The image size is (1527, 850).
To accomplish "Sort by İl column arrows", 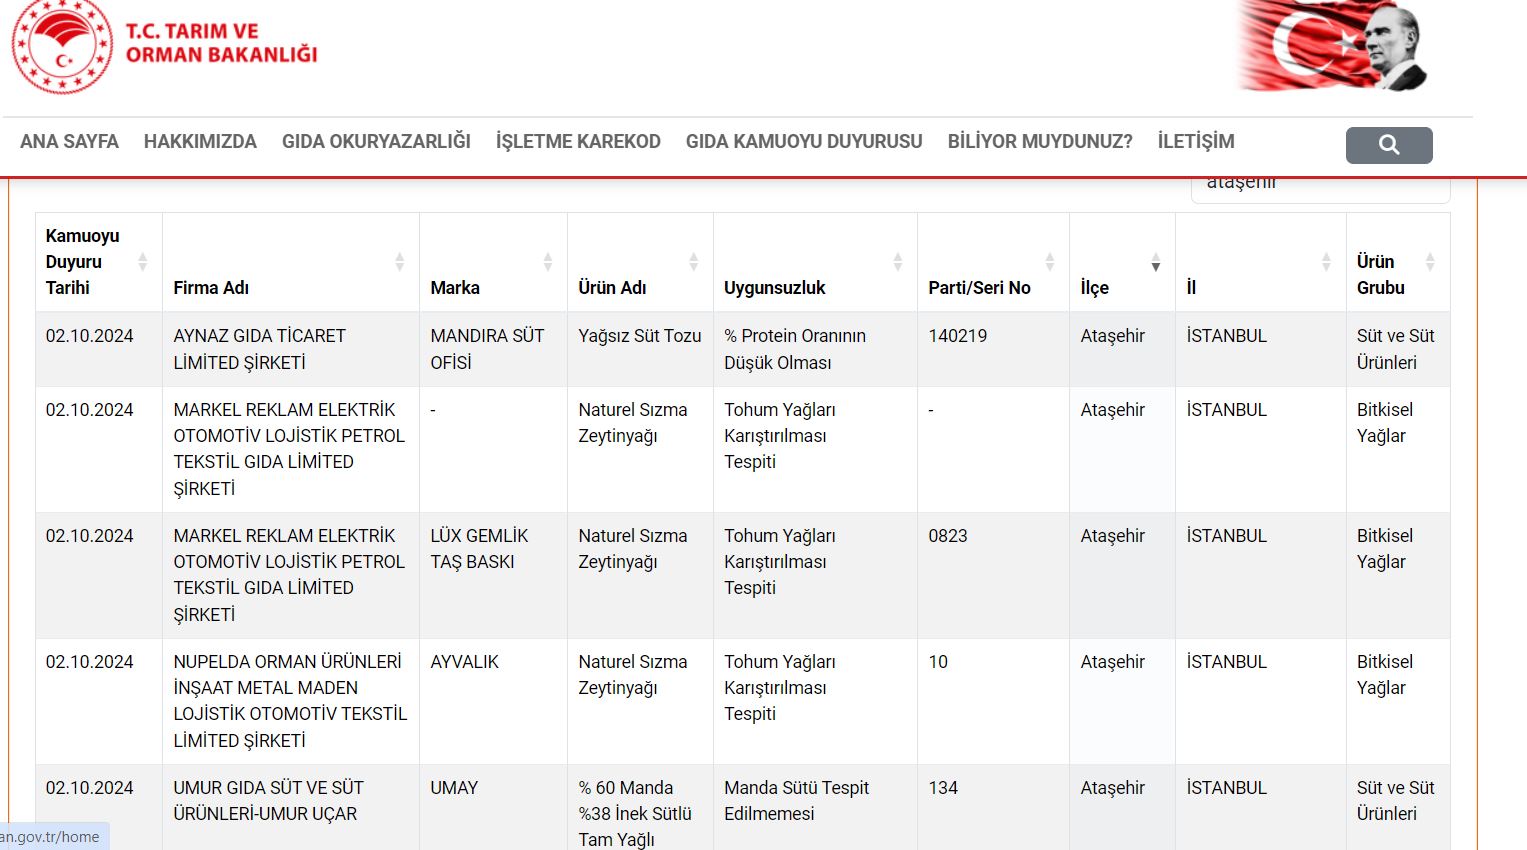I will 1325,262.
